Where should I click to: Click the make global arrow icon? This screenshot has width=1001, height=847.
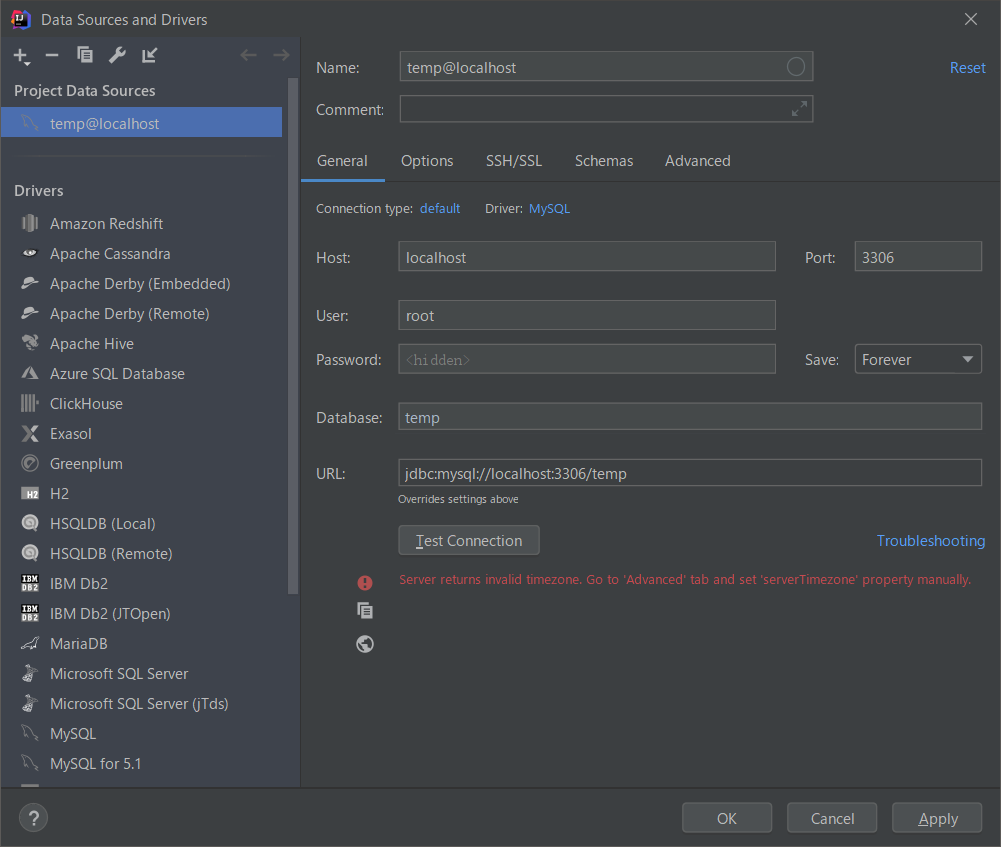[149, 56]
